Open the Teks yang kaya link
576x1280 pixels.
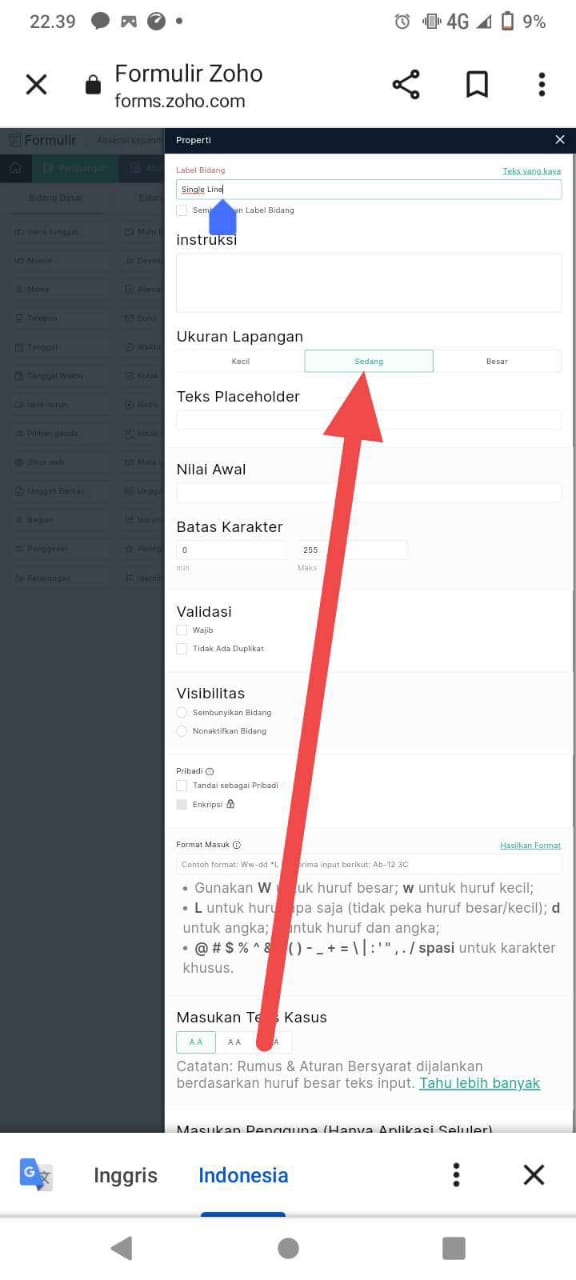point(531,171)
